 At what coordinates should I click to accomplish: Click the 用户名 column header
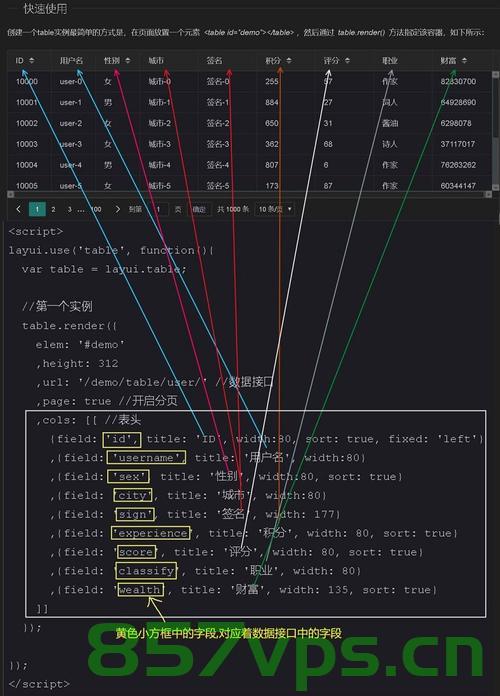[x=71, y=60]
